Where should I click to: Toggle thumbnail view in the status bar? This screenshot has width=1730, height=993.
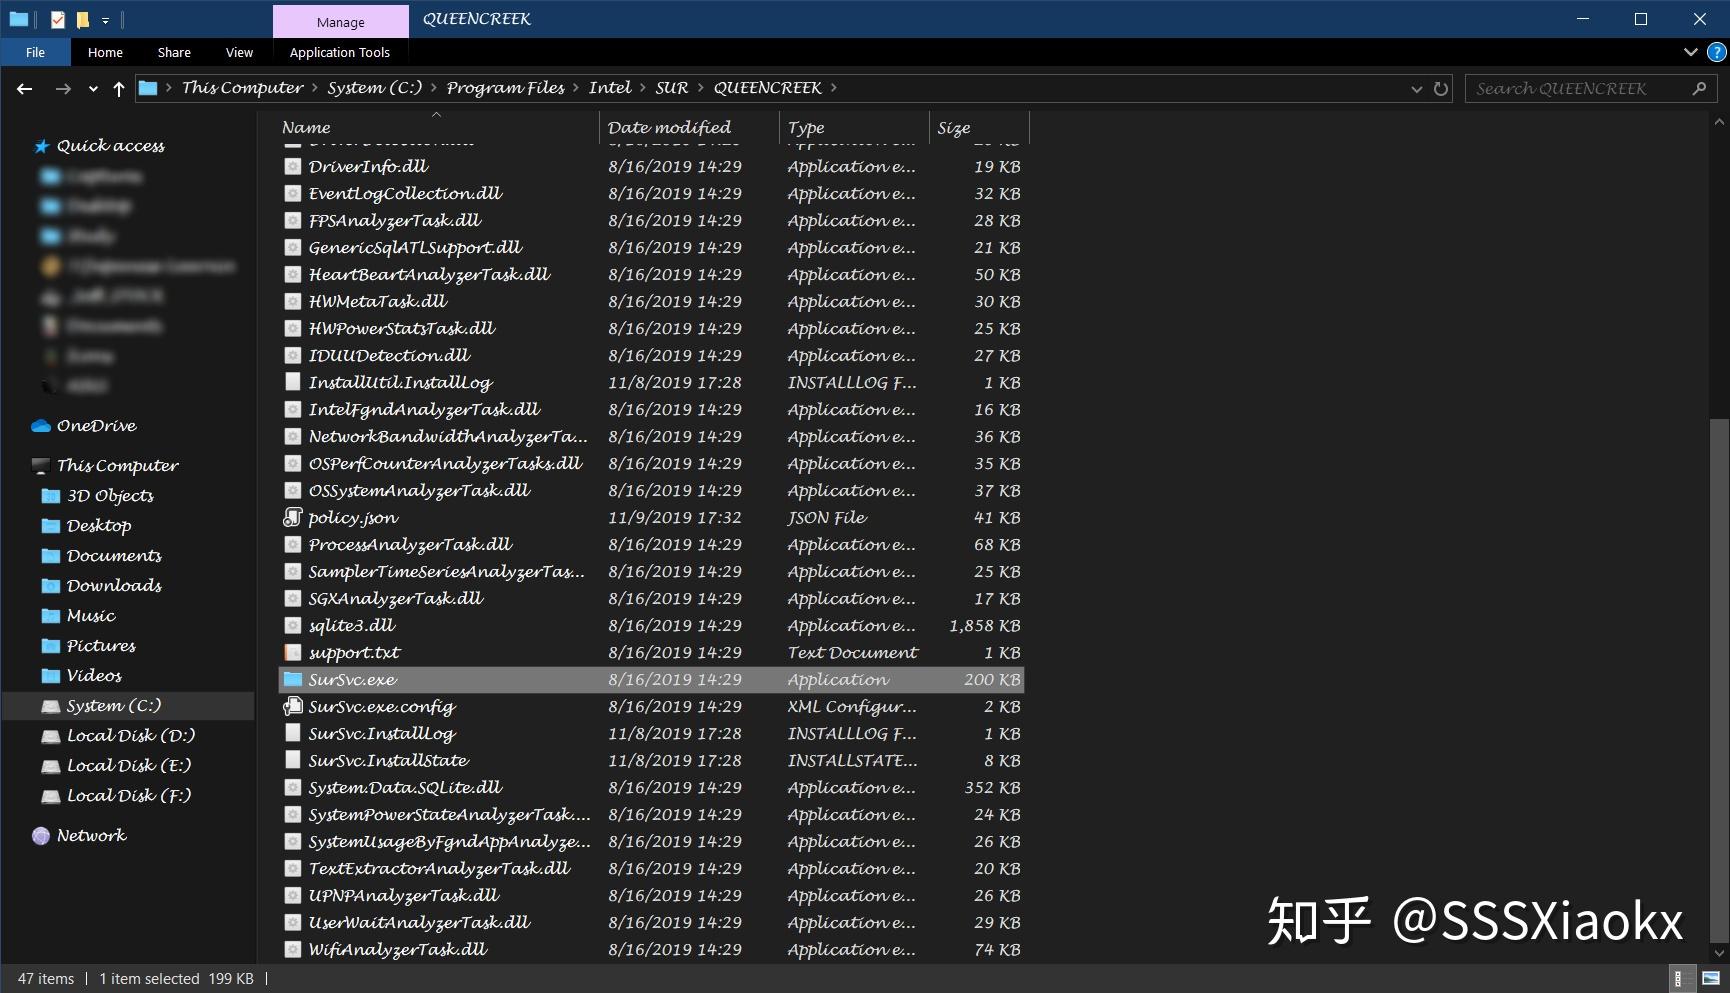pos(1711,978)
